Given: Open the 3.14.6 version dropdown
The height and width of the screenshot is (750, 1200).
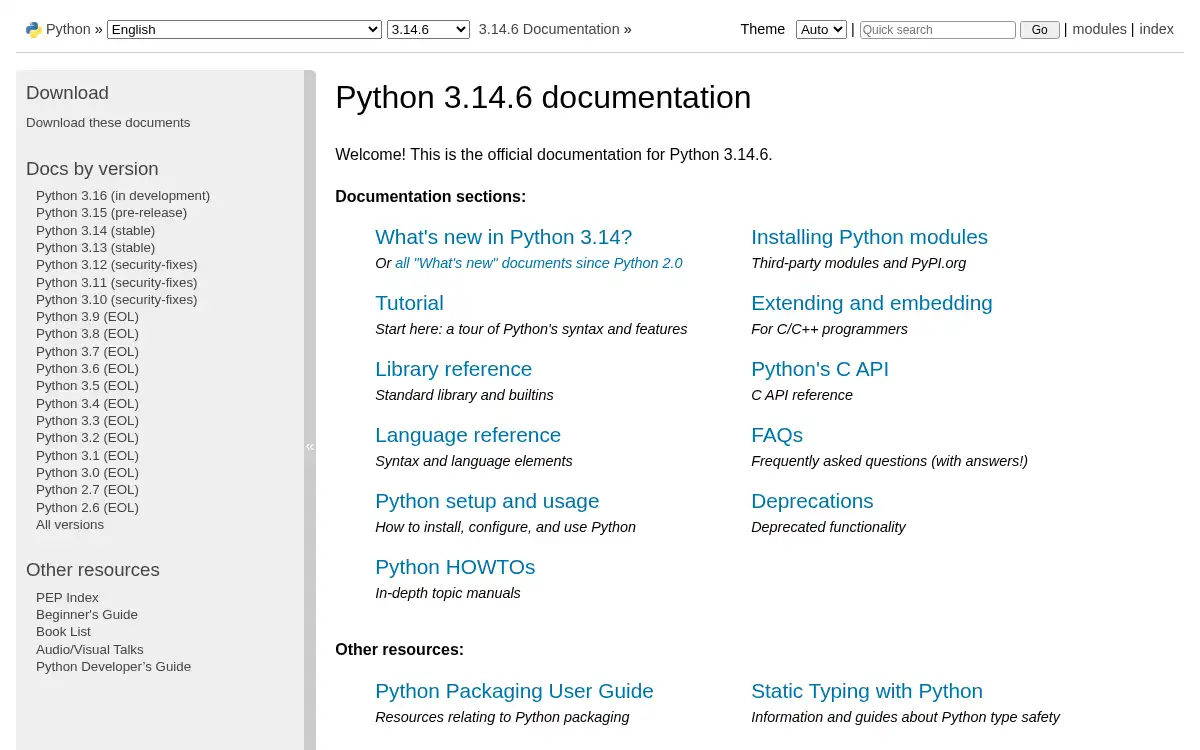Looking at the screenshot, I should pyautogui.click(x=428, y=30).
